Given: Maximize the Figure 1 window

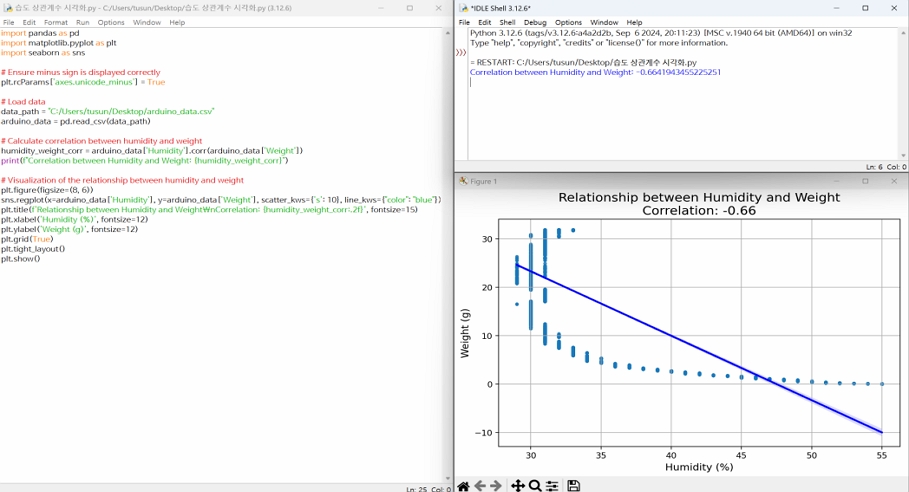Looking at the screenshot, I should coord(865,181).
